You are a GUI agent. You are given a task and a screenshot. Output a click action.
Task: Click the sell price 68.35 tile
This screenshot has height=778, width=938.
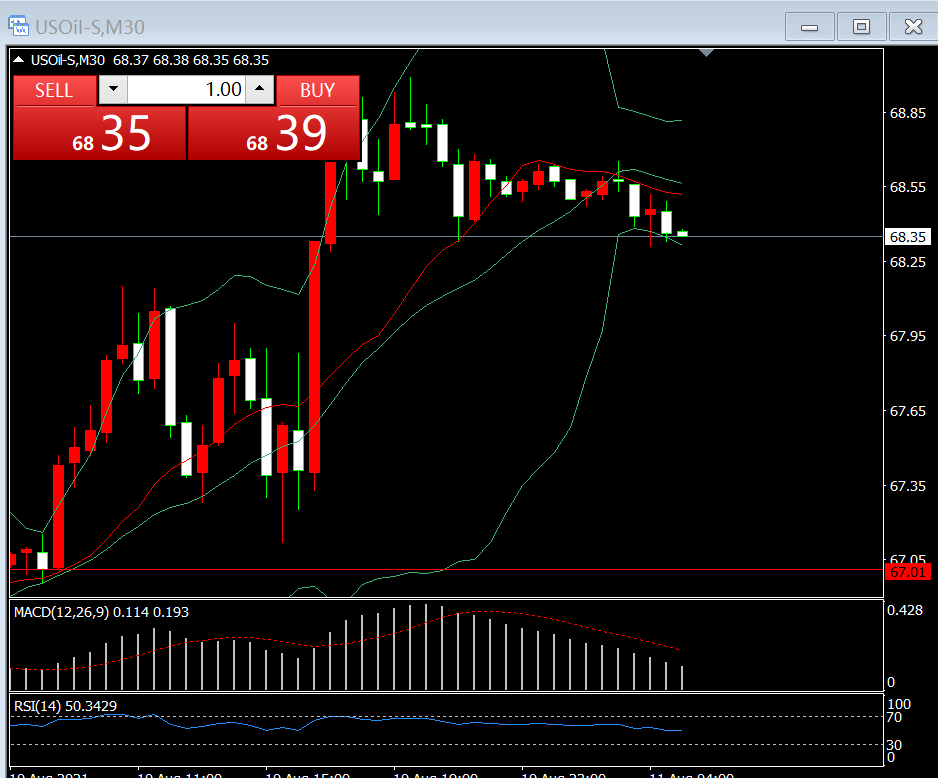pos(99,134)
